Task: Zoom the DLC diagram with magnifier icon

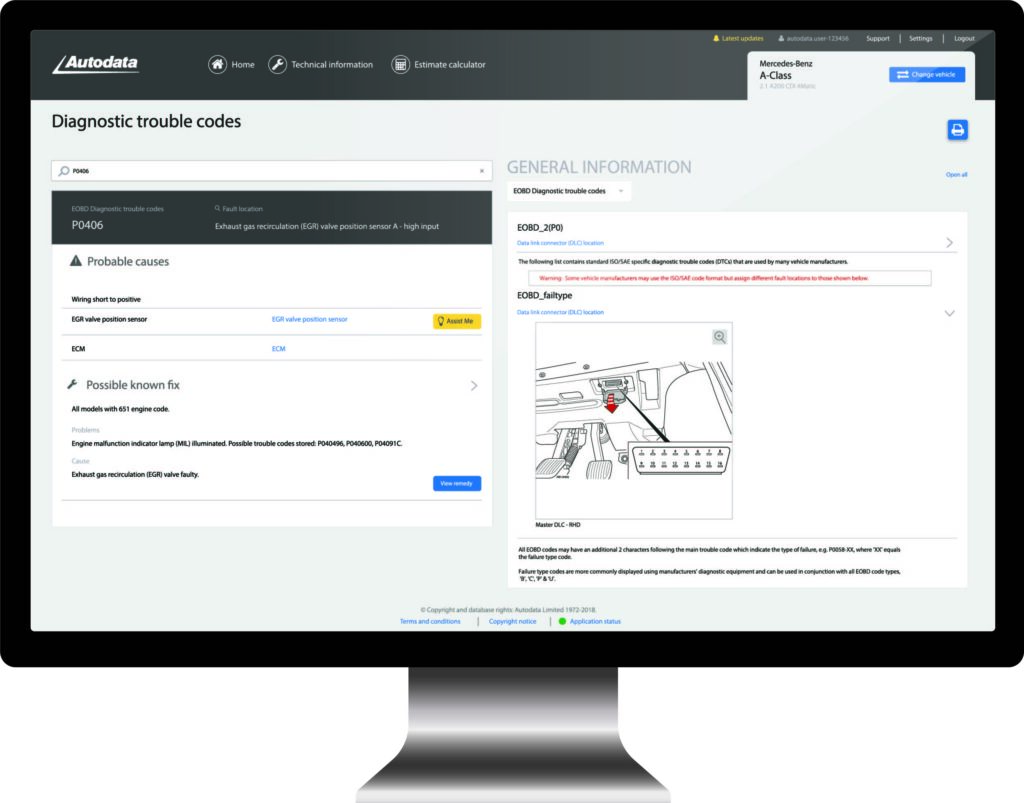Action: click(719, 337)
